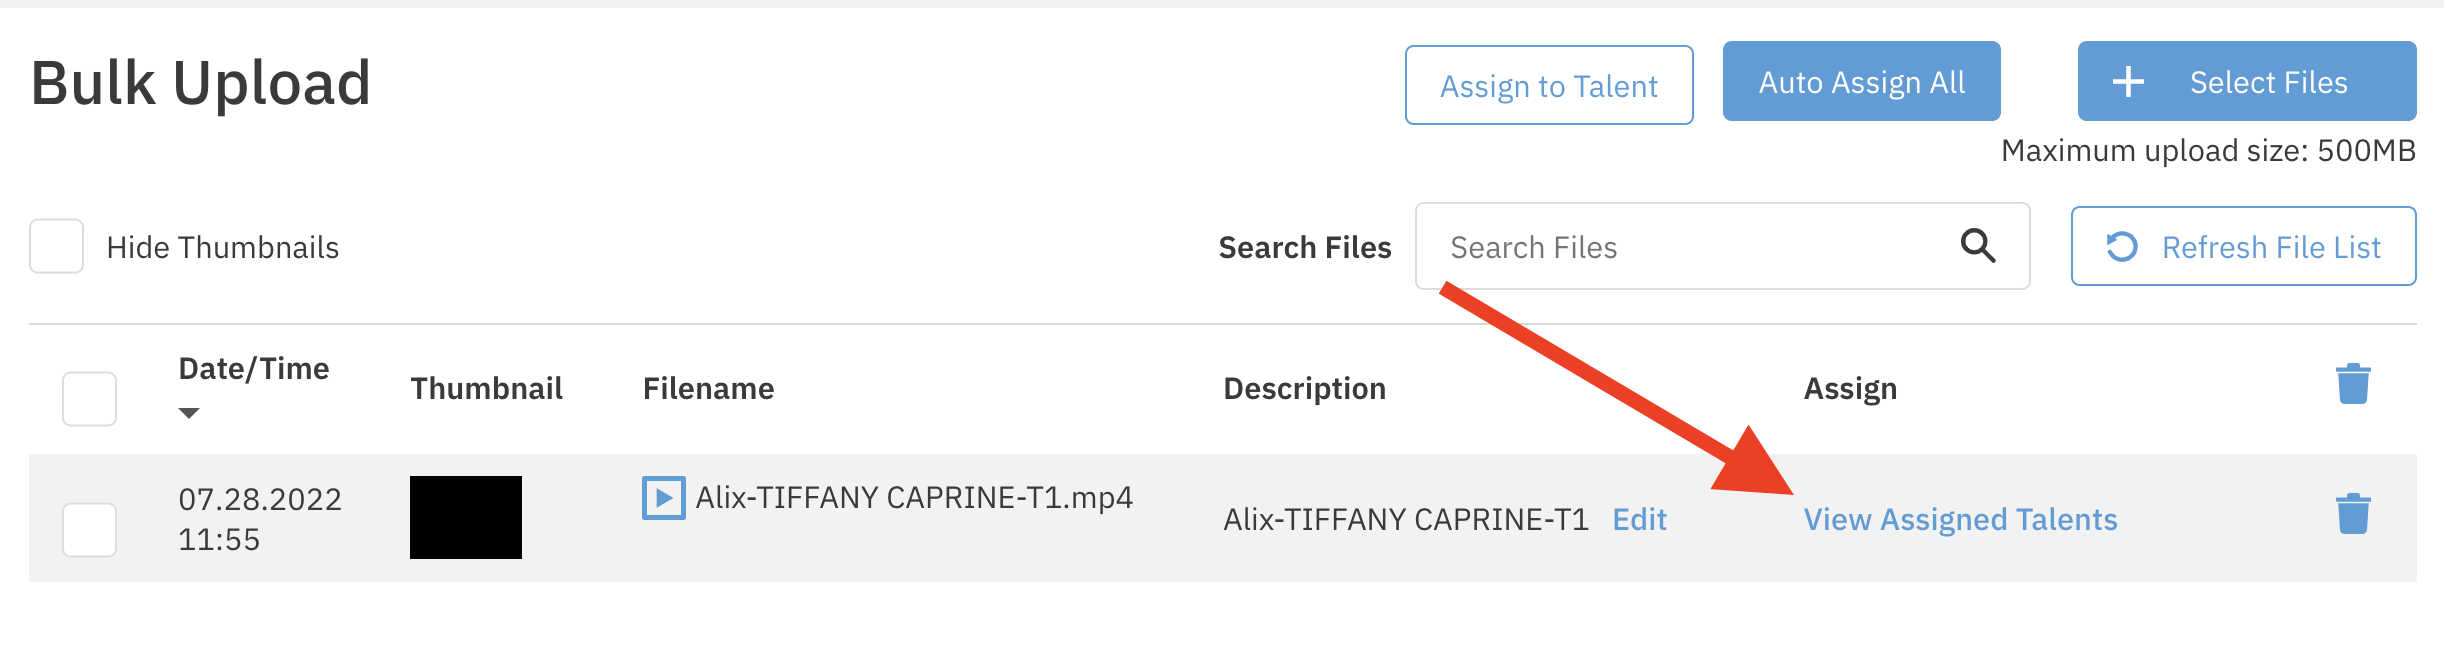Click the trash icon in the table header
This screenshot has height=670, width=2444.
(x=2353, y=384)
